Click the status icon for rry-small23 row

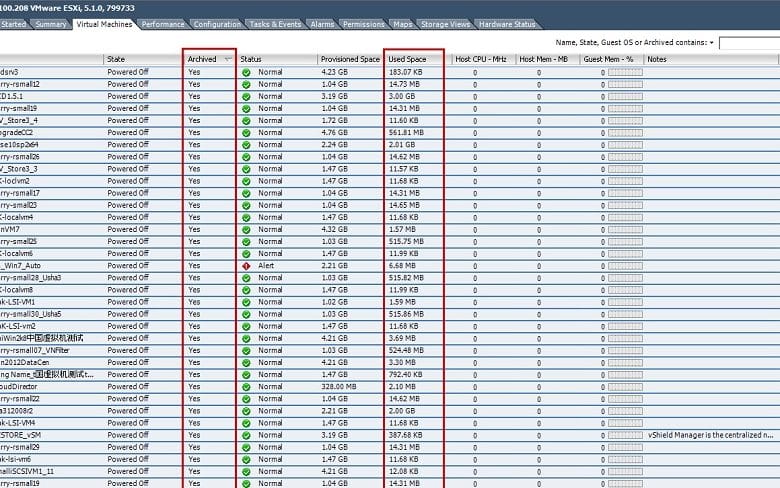point(246,205)
